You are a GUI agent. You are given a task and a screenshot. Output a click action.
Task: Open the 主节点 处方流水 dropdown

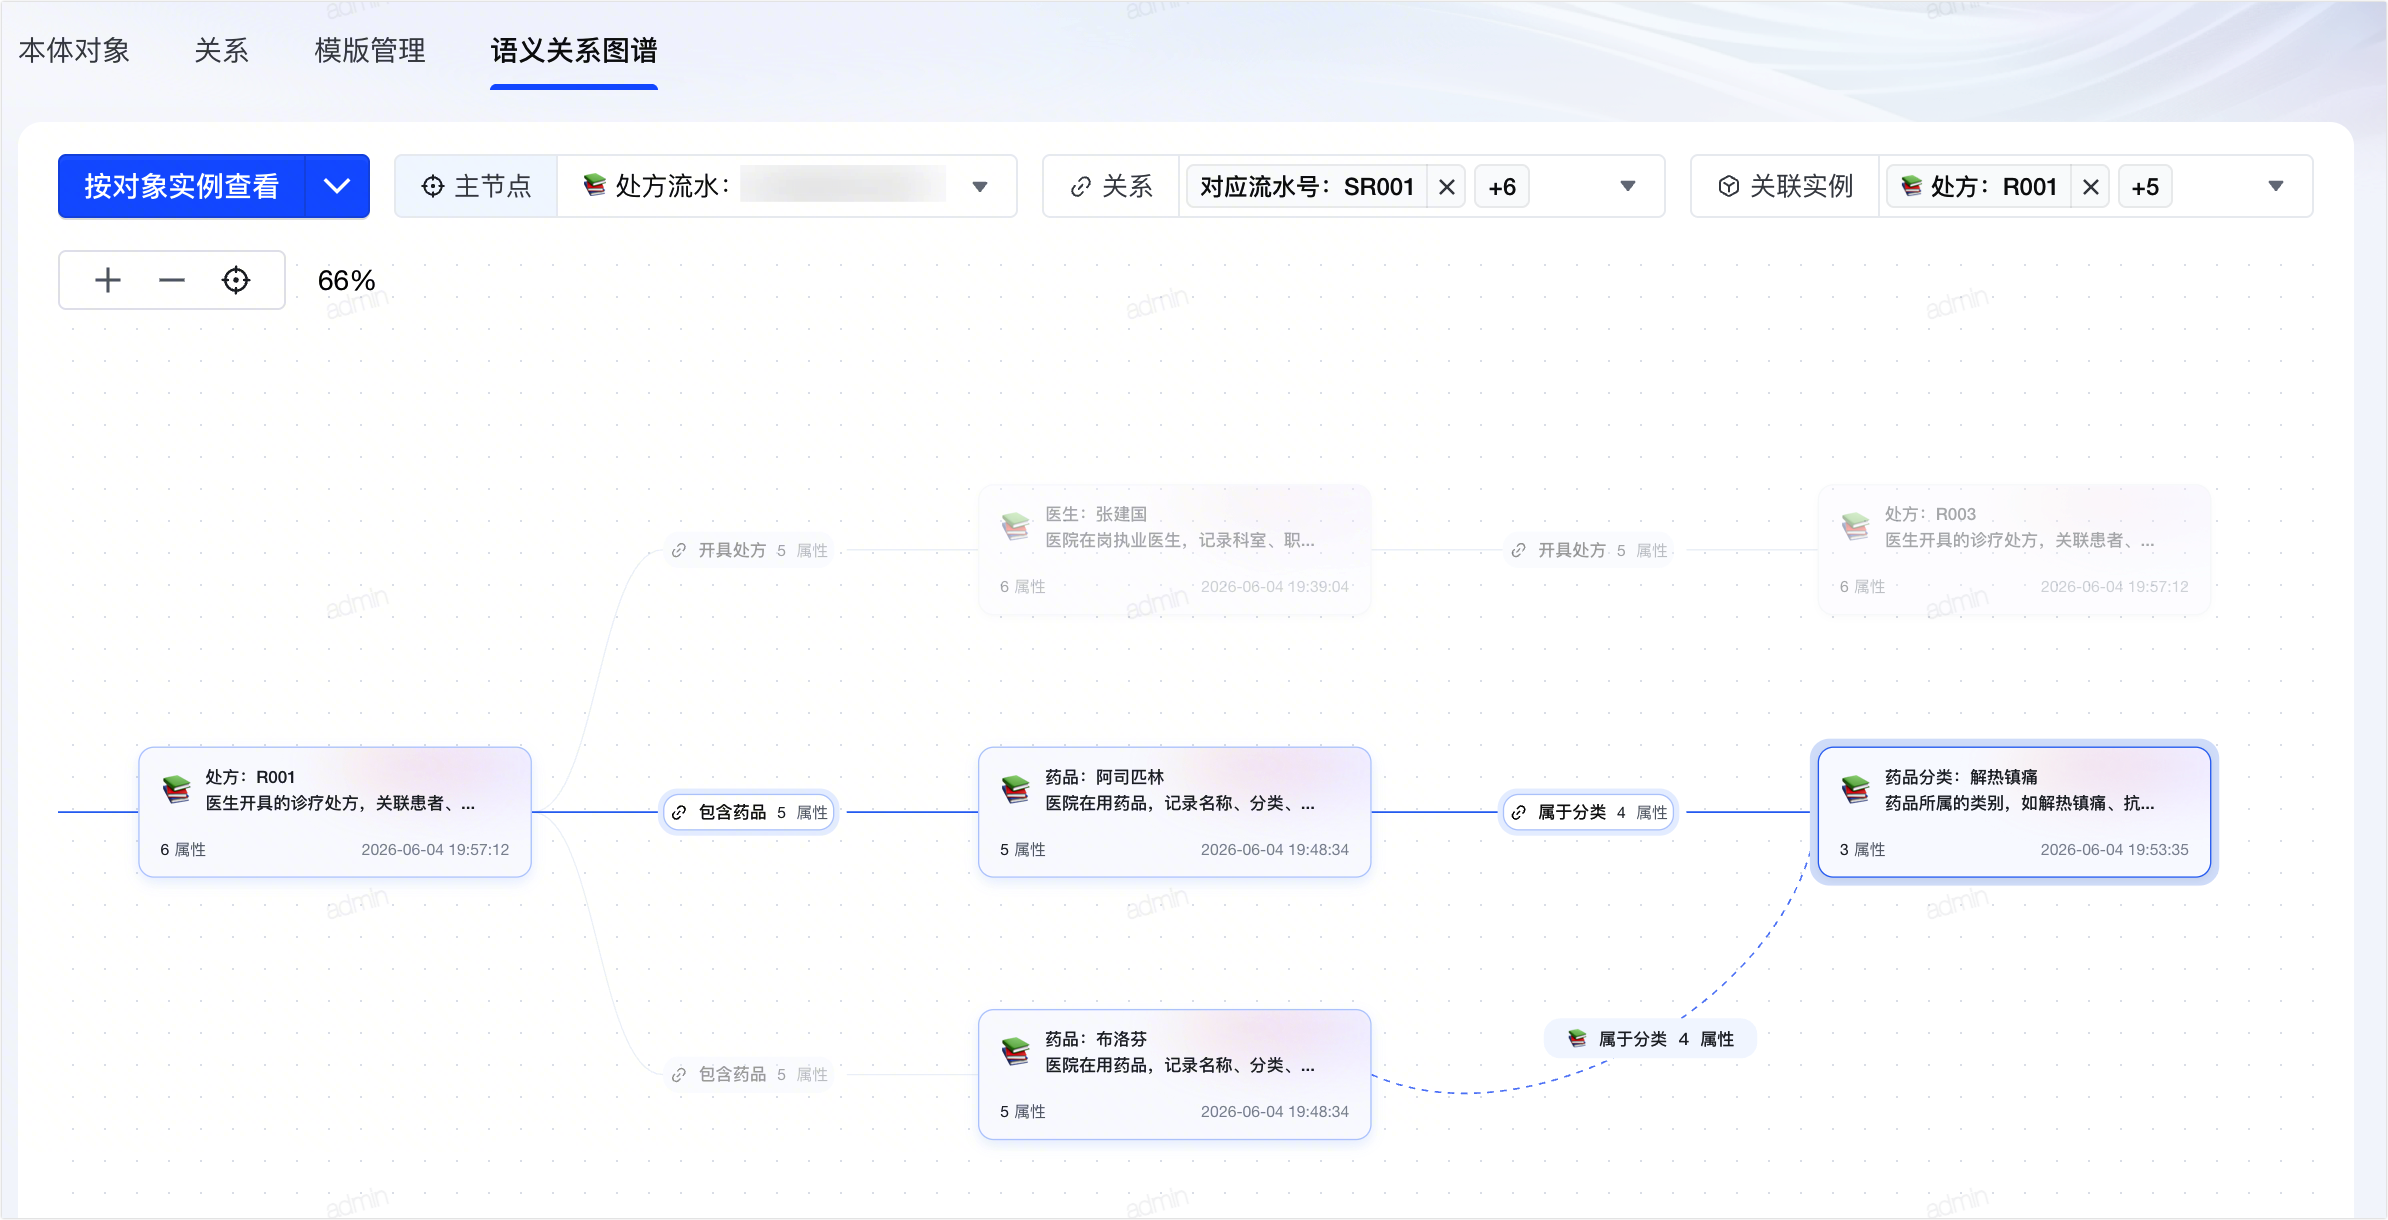pyautogui.click(x=786, y=186)
